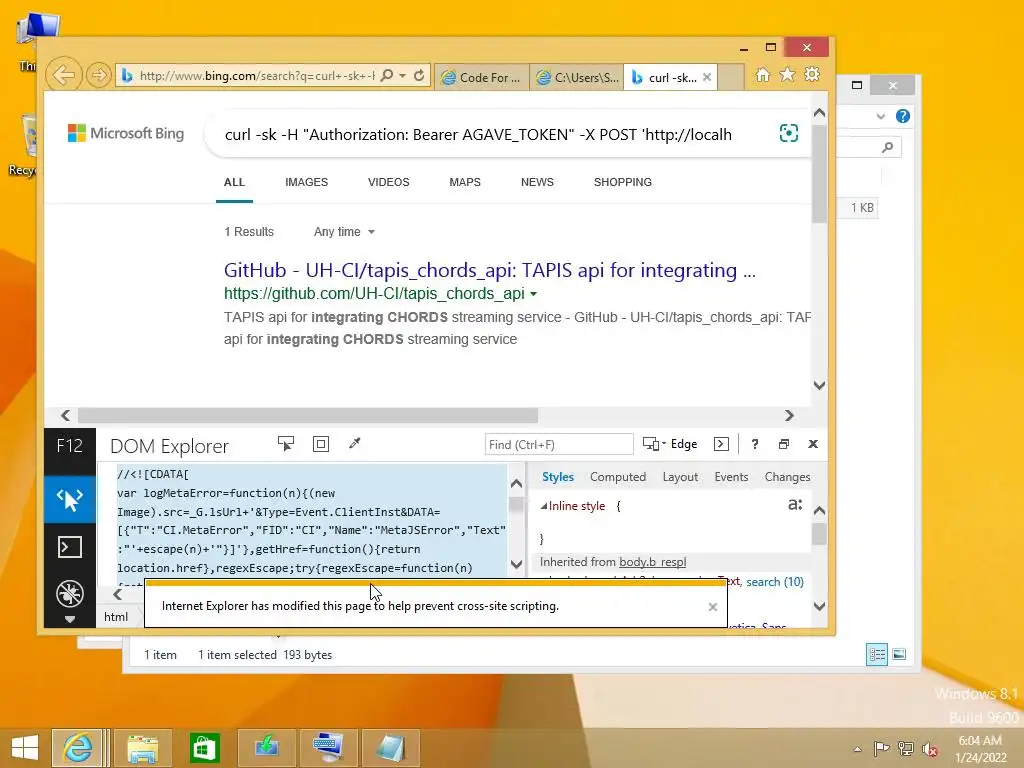Click the Microsoft Bing logo
This screenshot has height=768, width=1024.
tap(126, 133)
